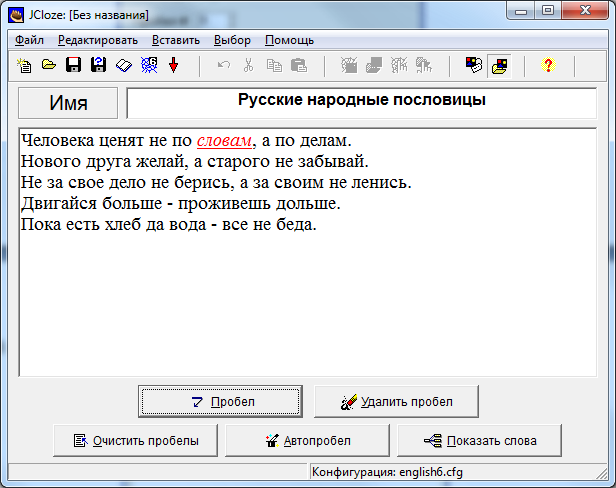This screenshot has width=616, height=488.
Task: Undo the last action via curved arrow icon
Action: pyautogui.click(x=224, y=65)
